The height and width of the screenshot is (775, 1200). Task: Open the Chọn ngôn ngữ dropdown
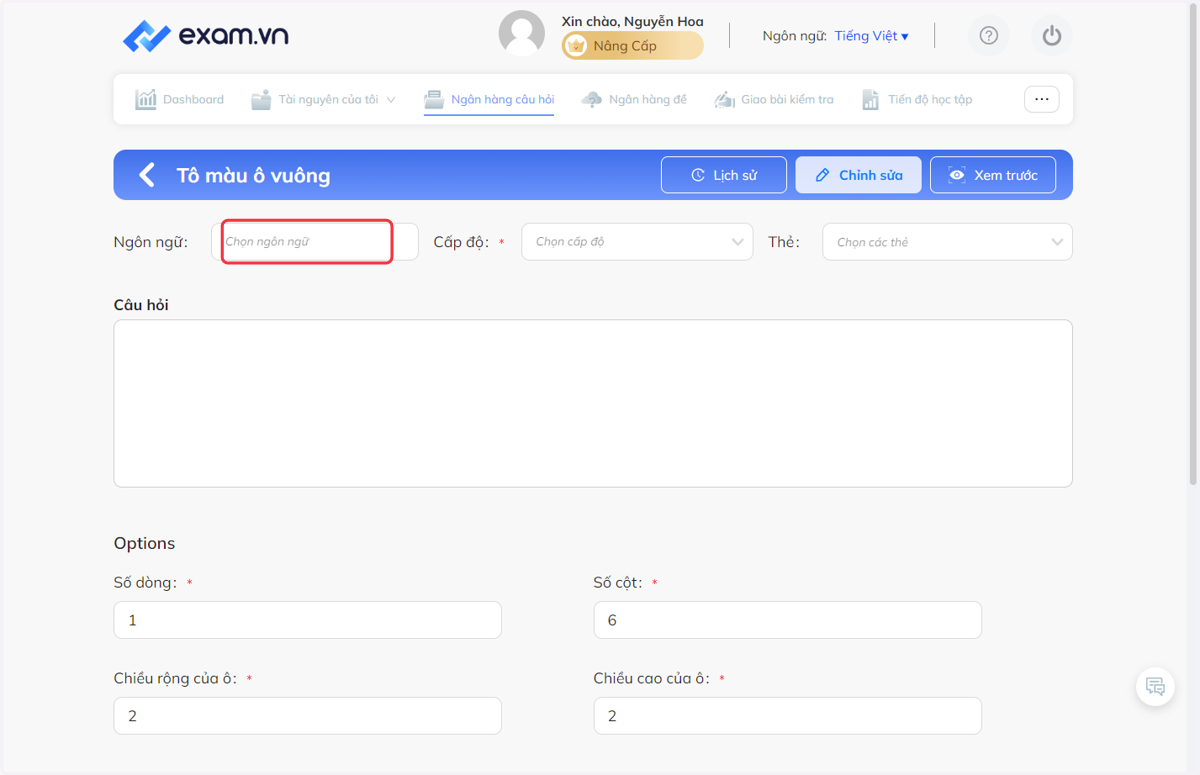(x=315, y=242)
